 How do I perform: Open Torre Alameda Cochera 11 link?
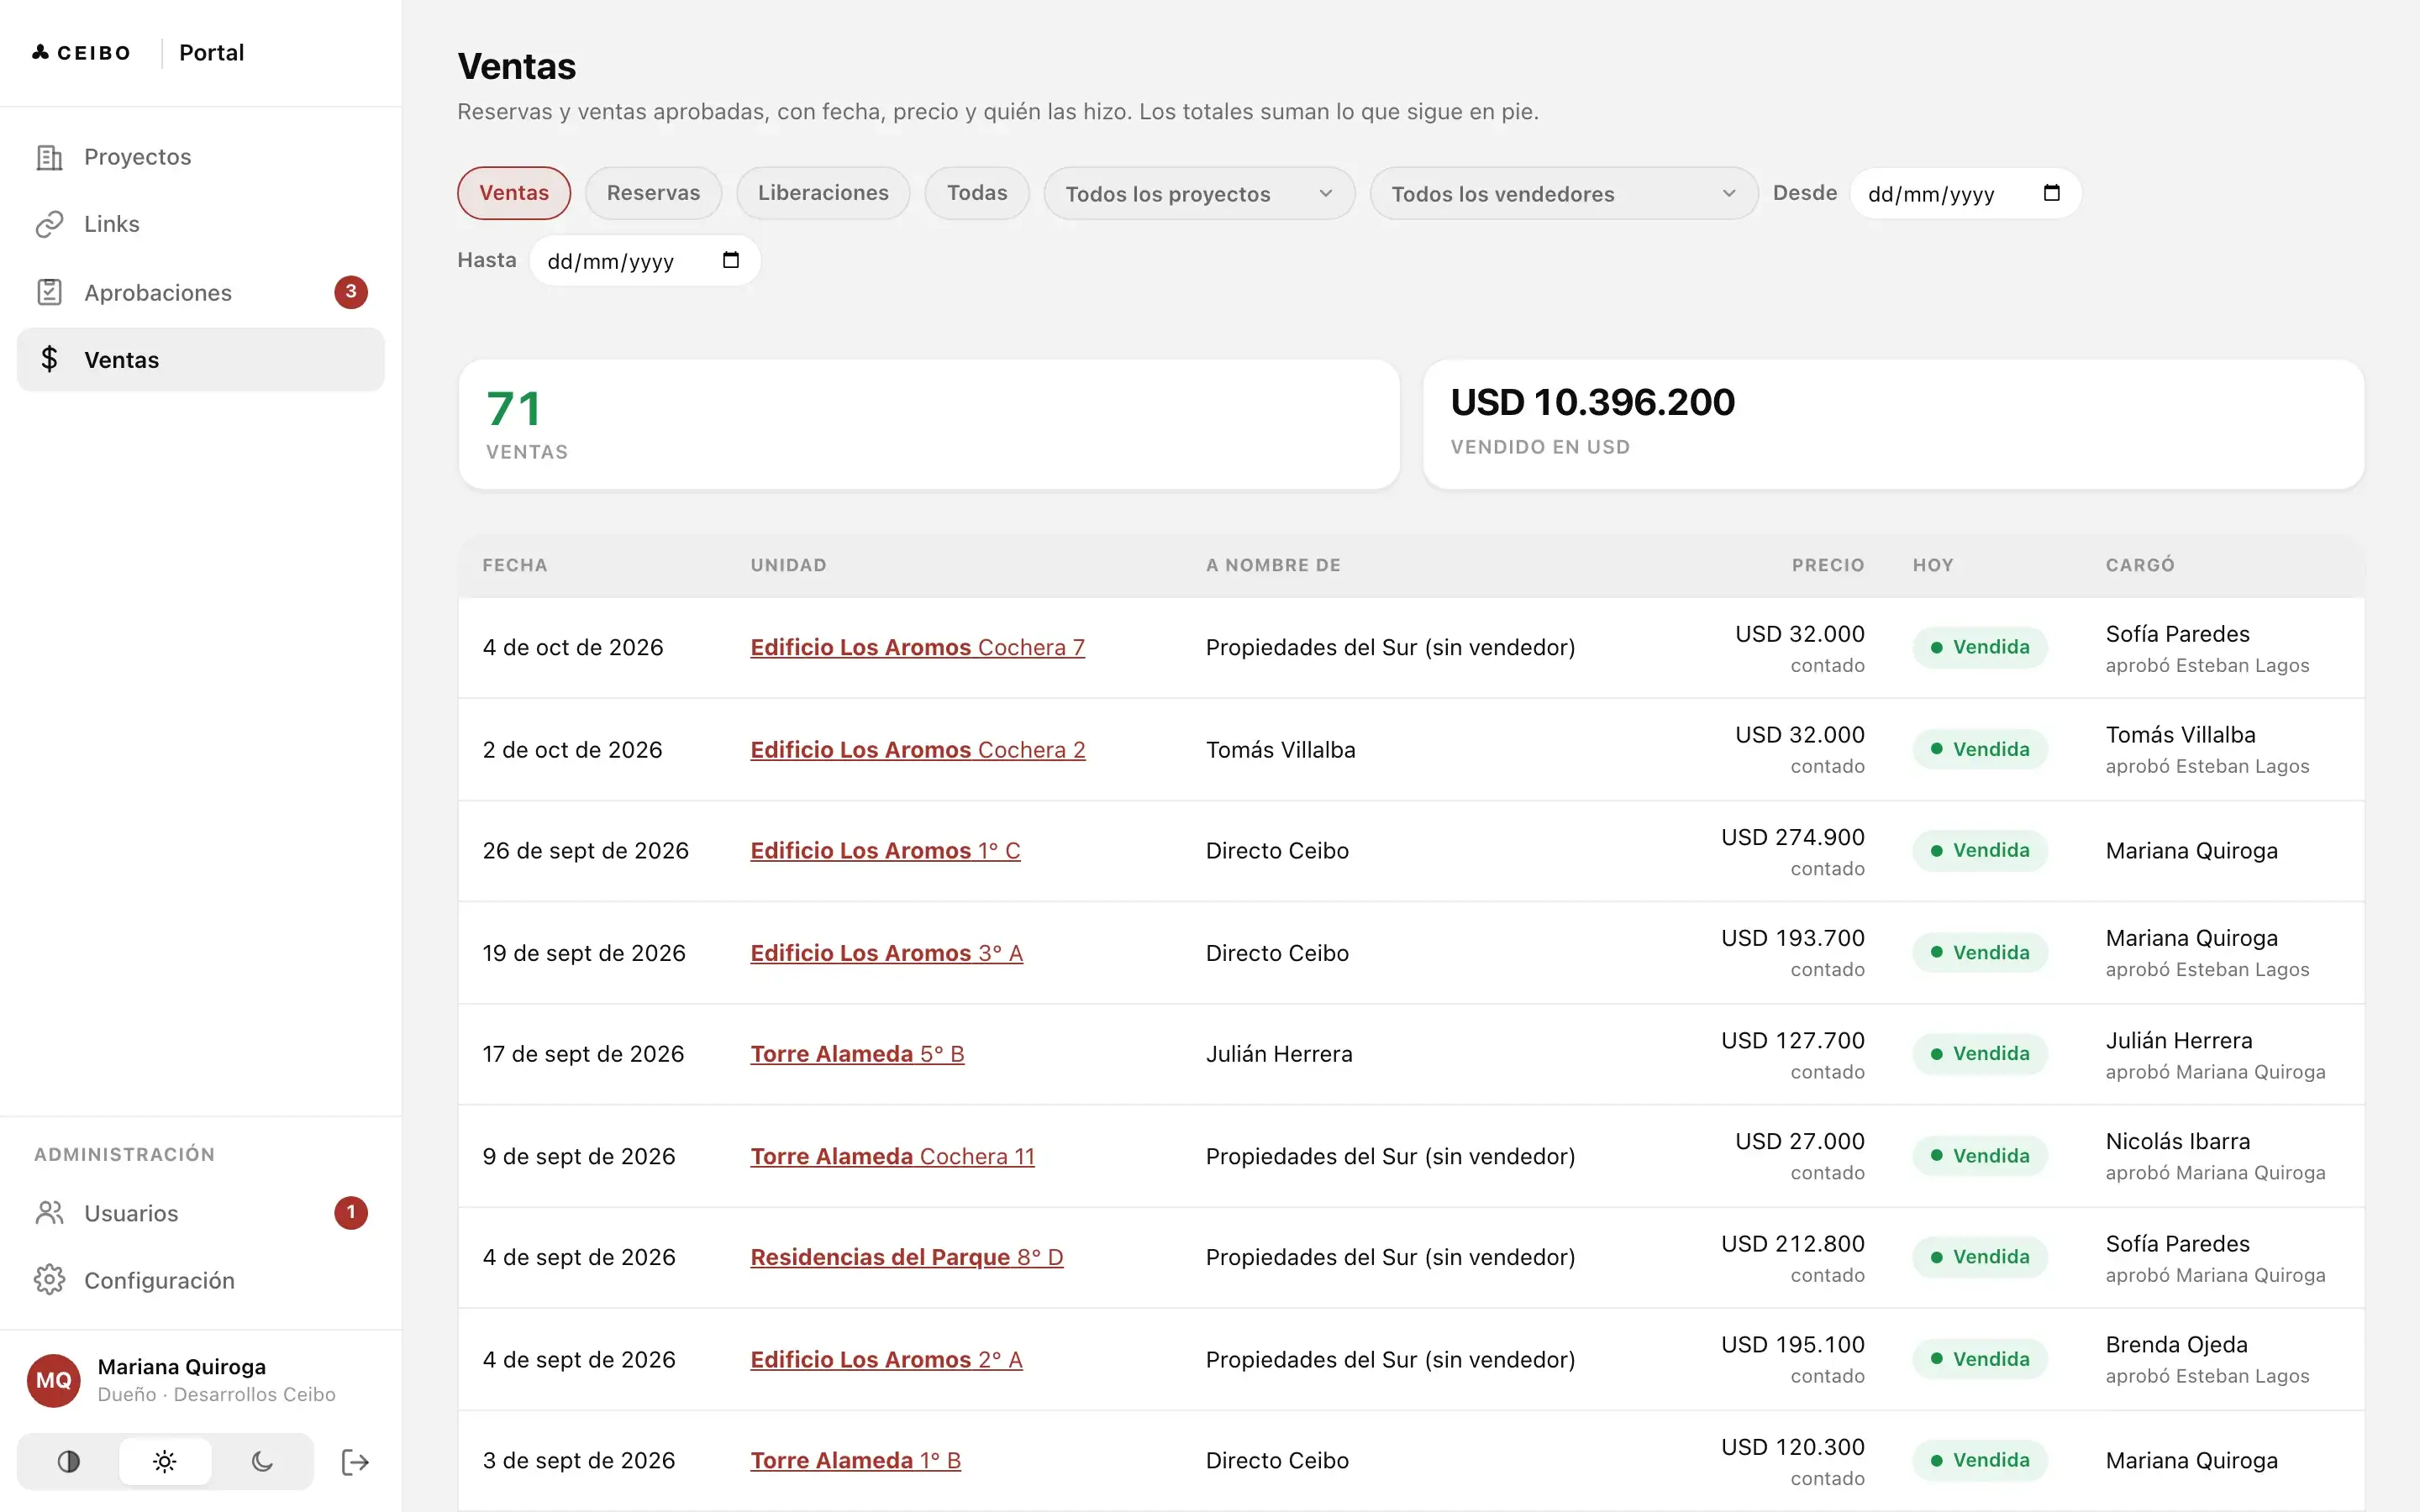[x=892, y=1156]
